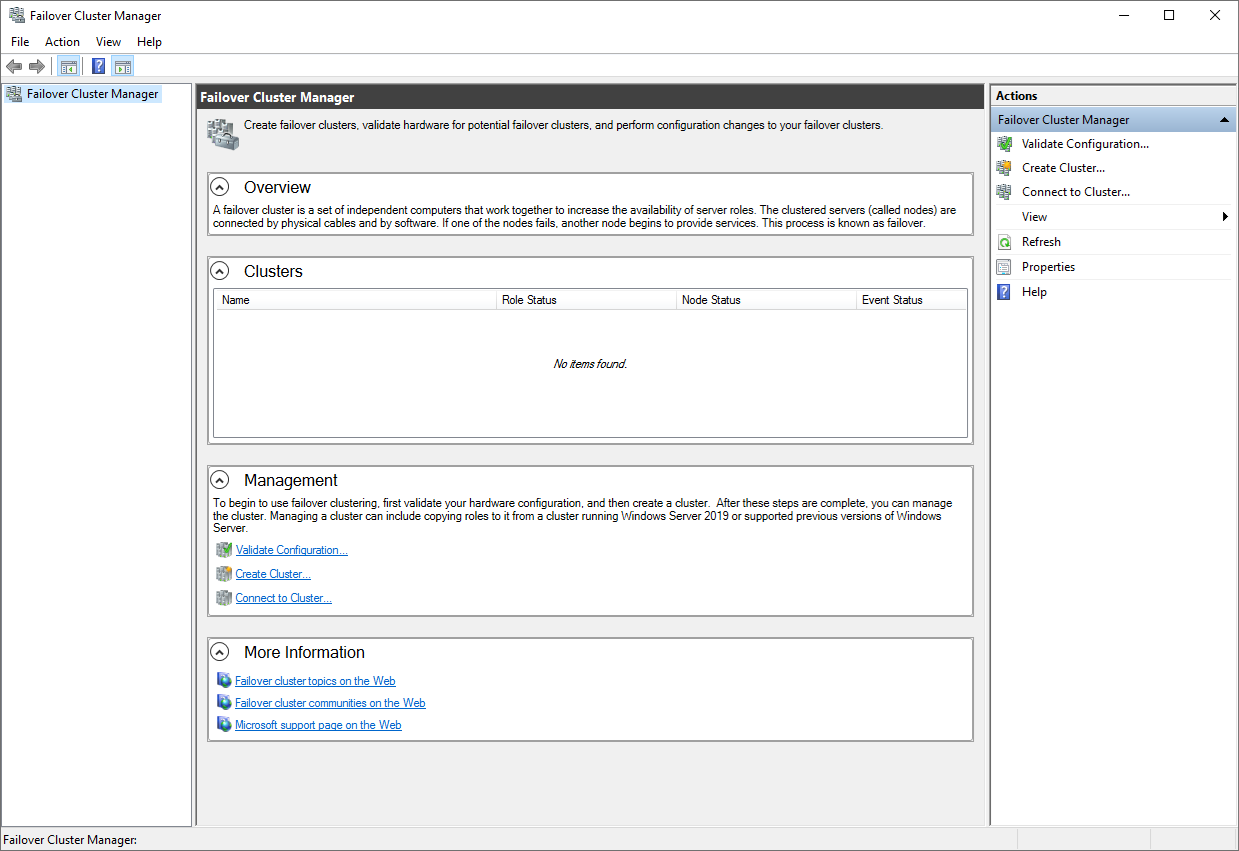Select Refresh in Actions pane

(1041, 242)
